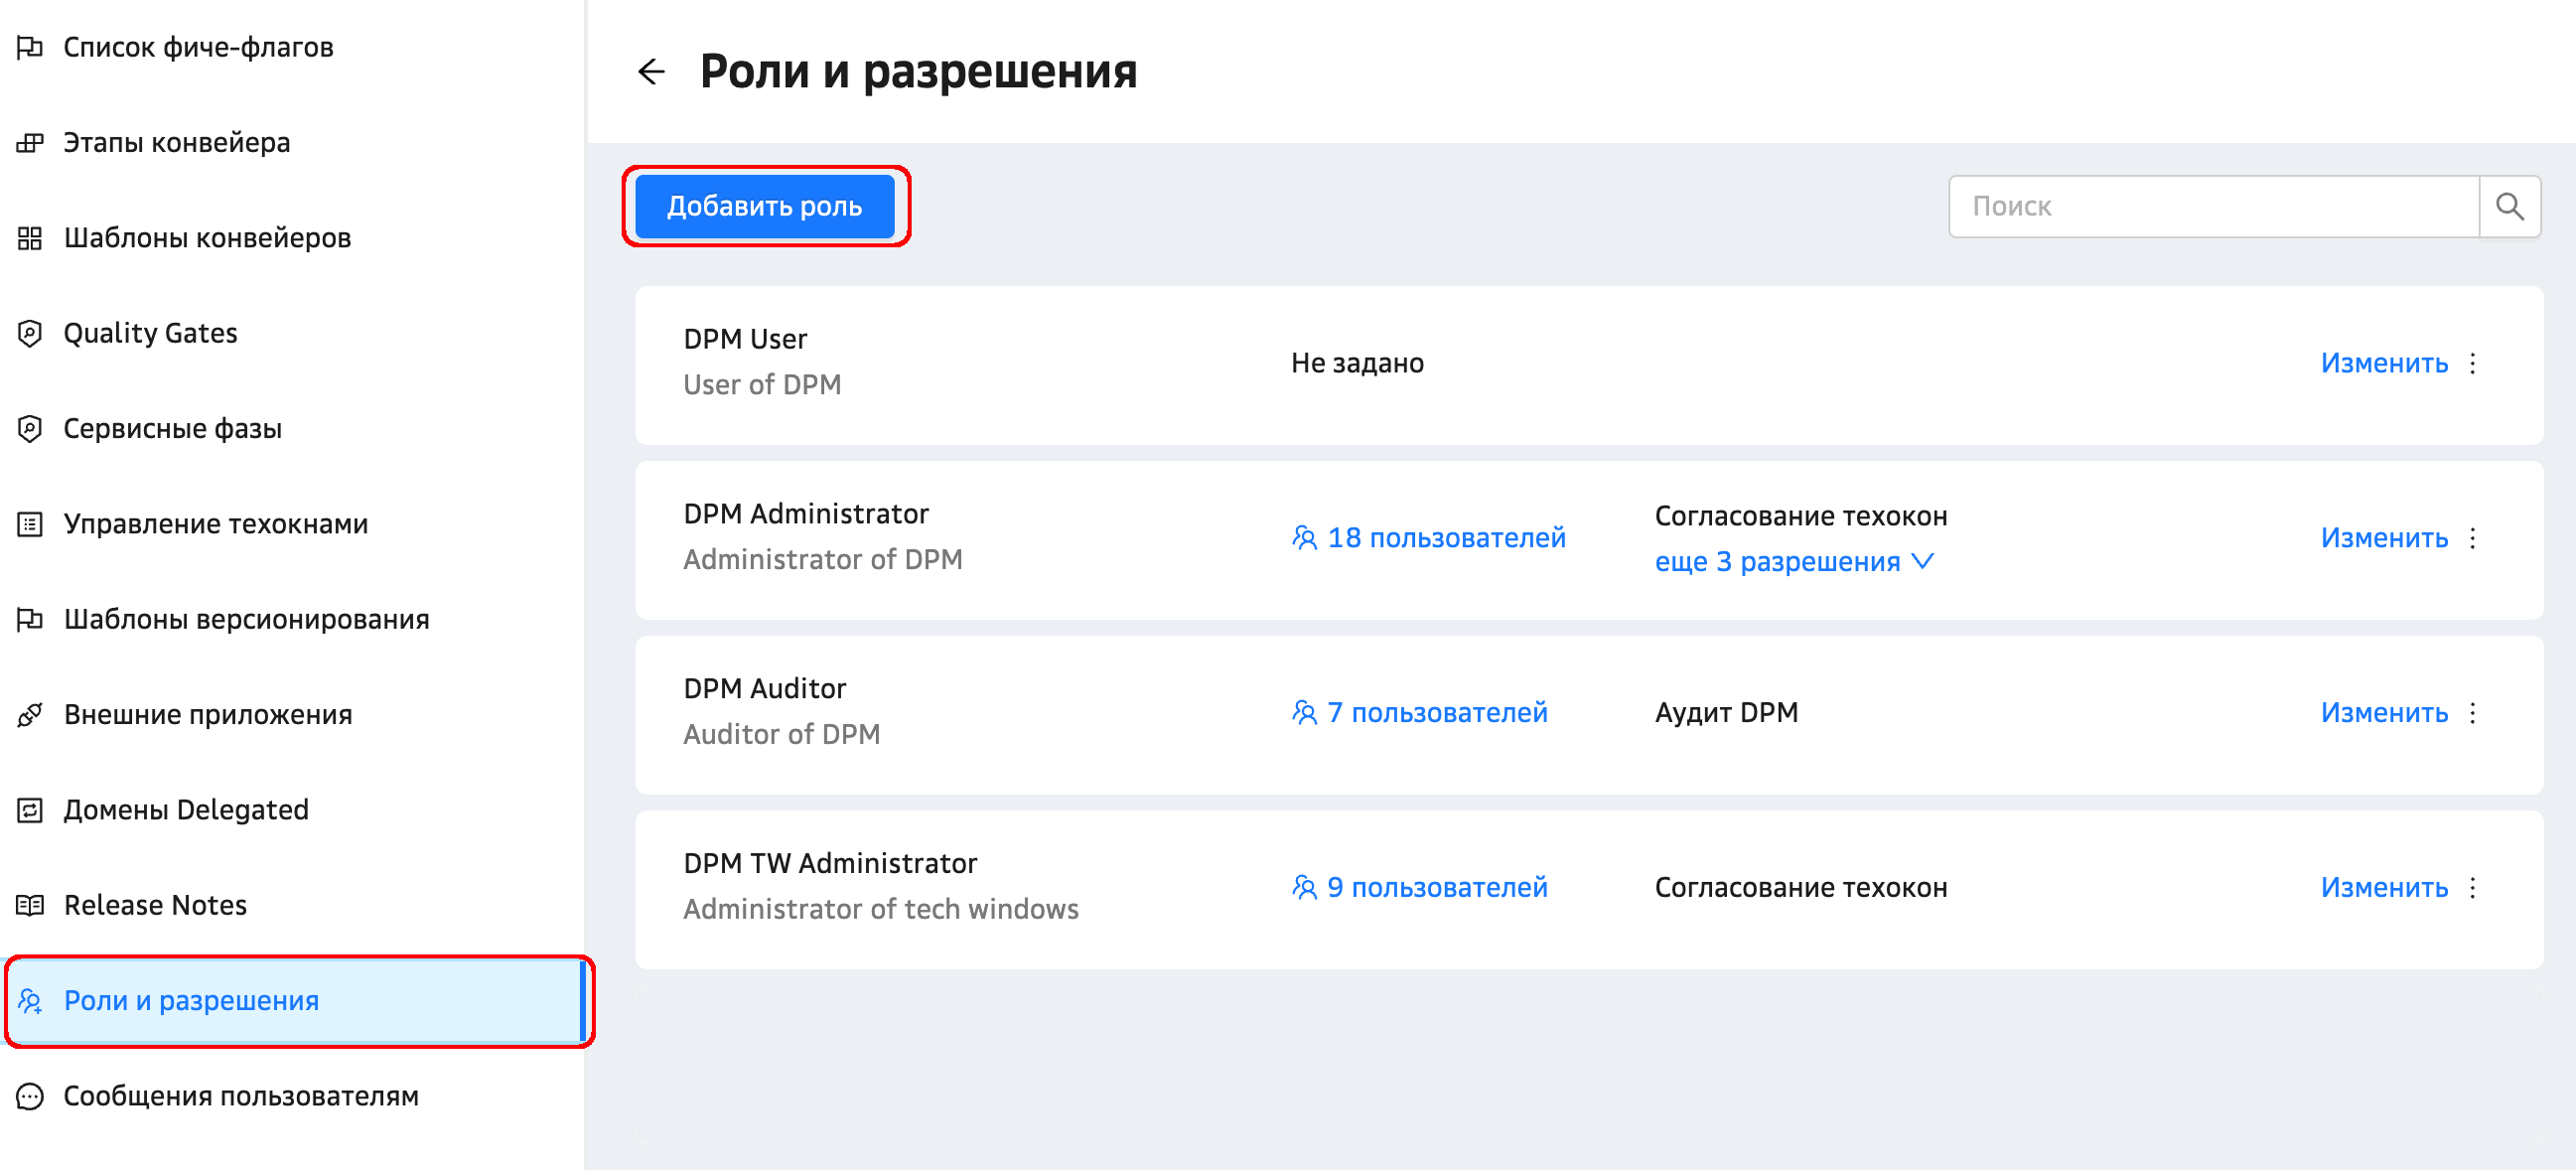Open three-dot menu for DPM Administrator
The image size is (2576, 1170).
[2472, 538]
